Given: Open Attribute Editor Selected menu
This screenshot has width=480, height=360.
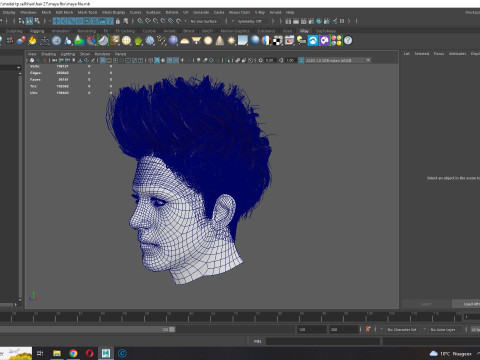Looking at the screenshot, I should click(422, 54).
